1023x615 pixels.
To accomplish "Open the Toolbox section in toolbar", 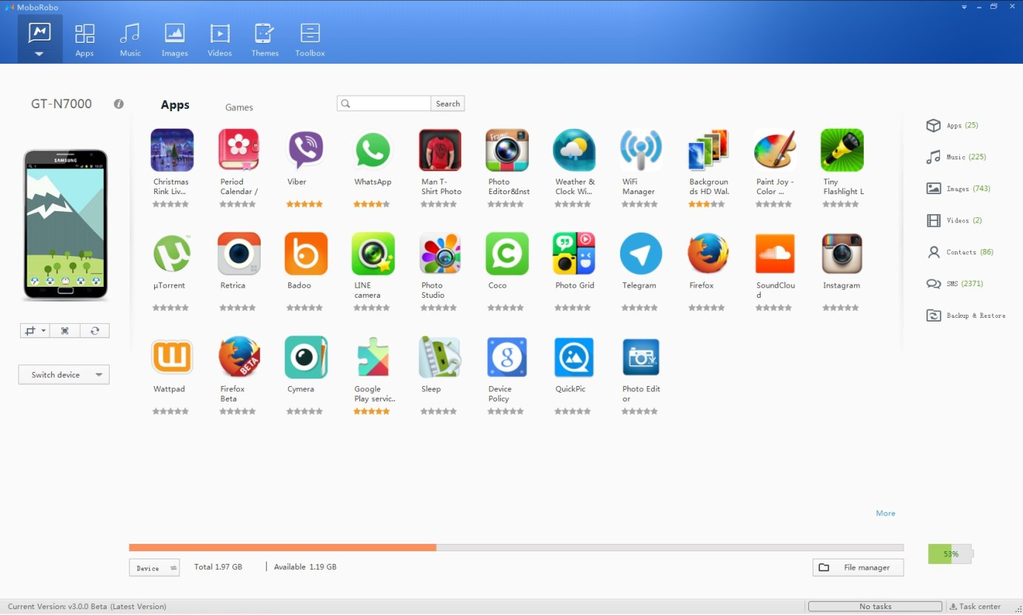I will (310, 40).
